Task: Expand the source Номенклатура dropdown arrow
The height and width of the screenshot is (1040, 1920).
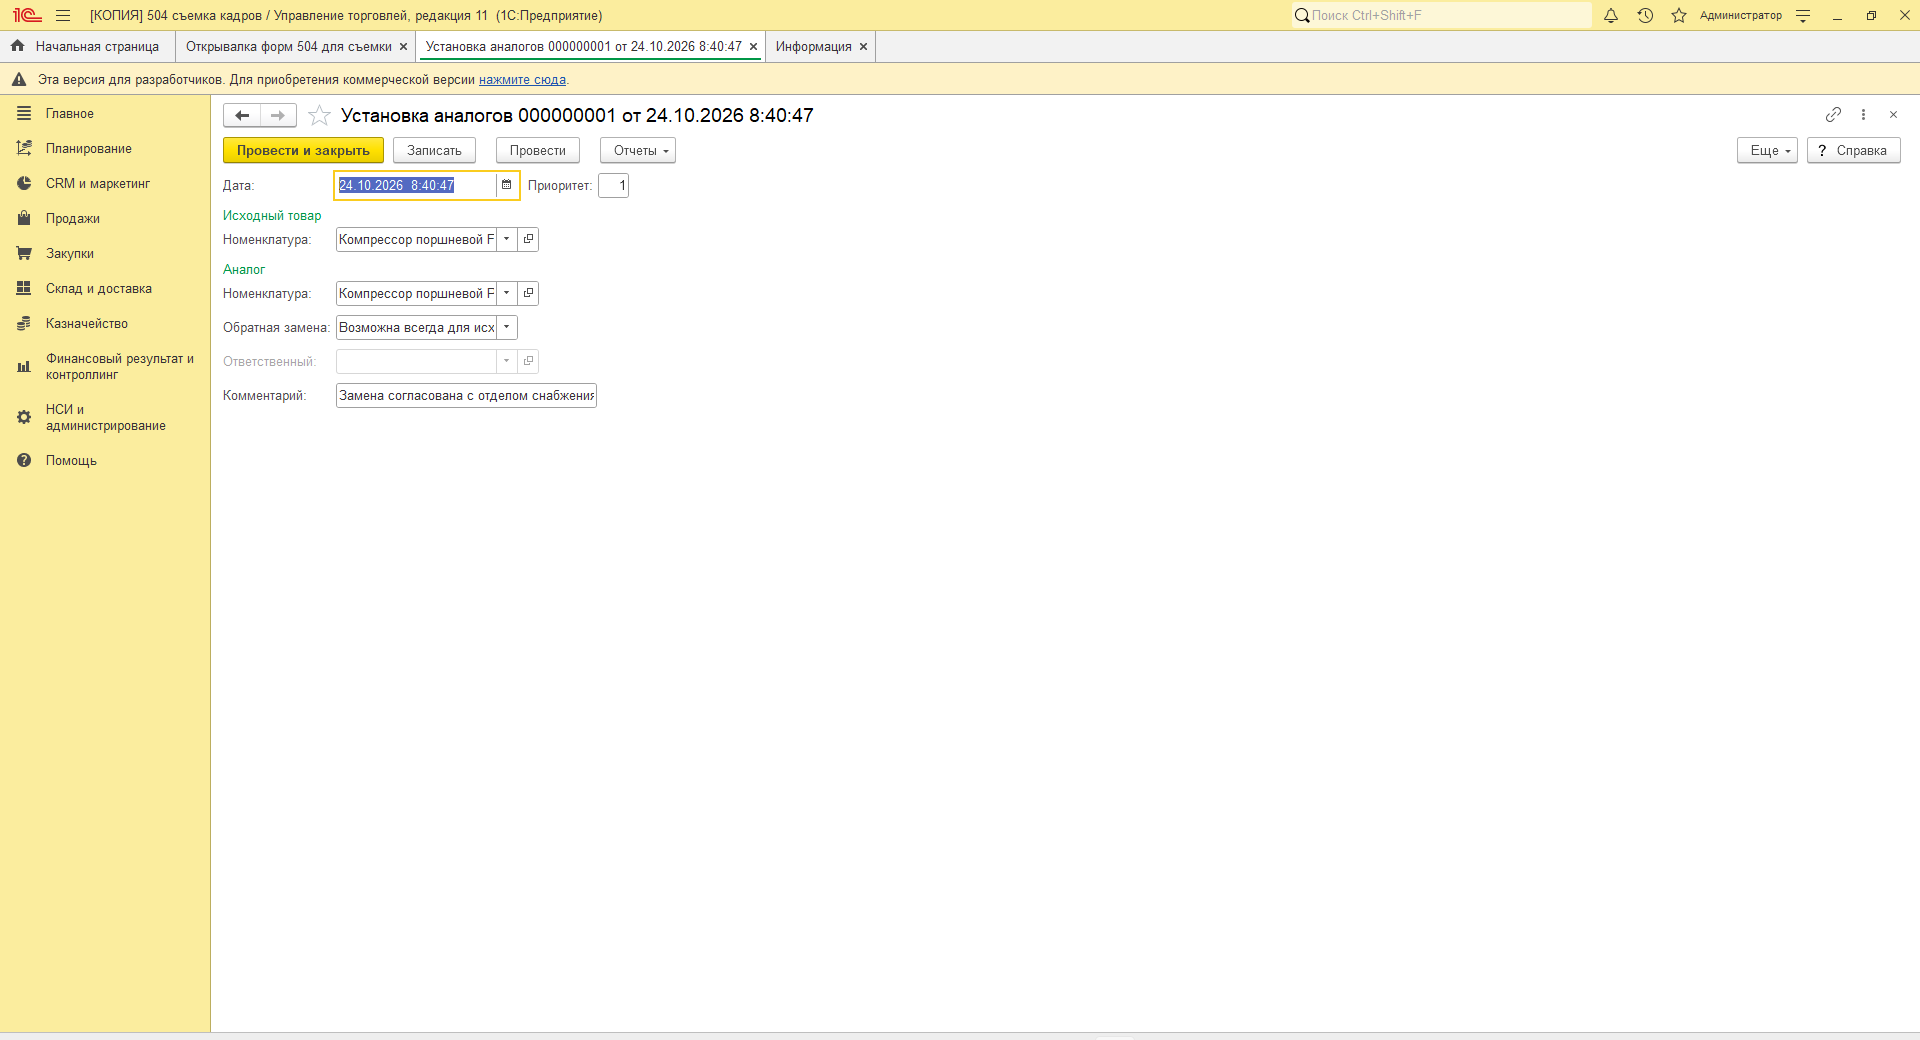Action: coord(507,239)
